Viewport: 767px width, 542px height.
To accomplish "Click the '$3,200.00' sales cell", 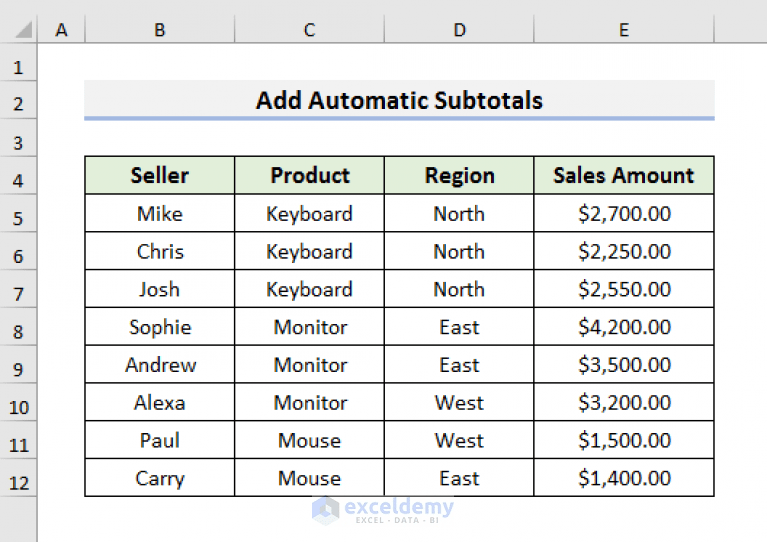I will pyautogui.click(x=624, y=402).
